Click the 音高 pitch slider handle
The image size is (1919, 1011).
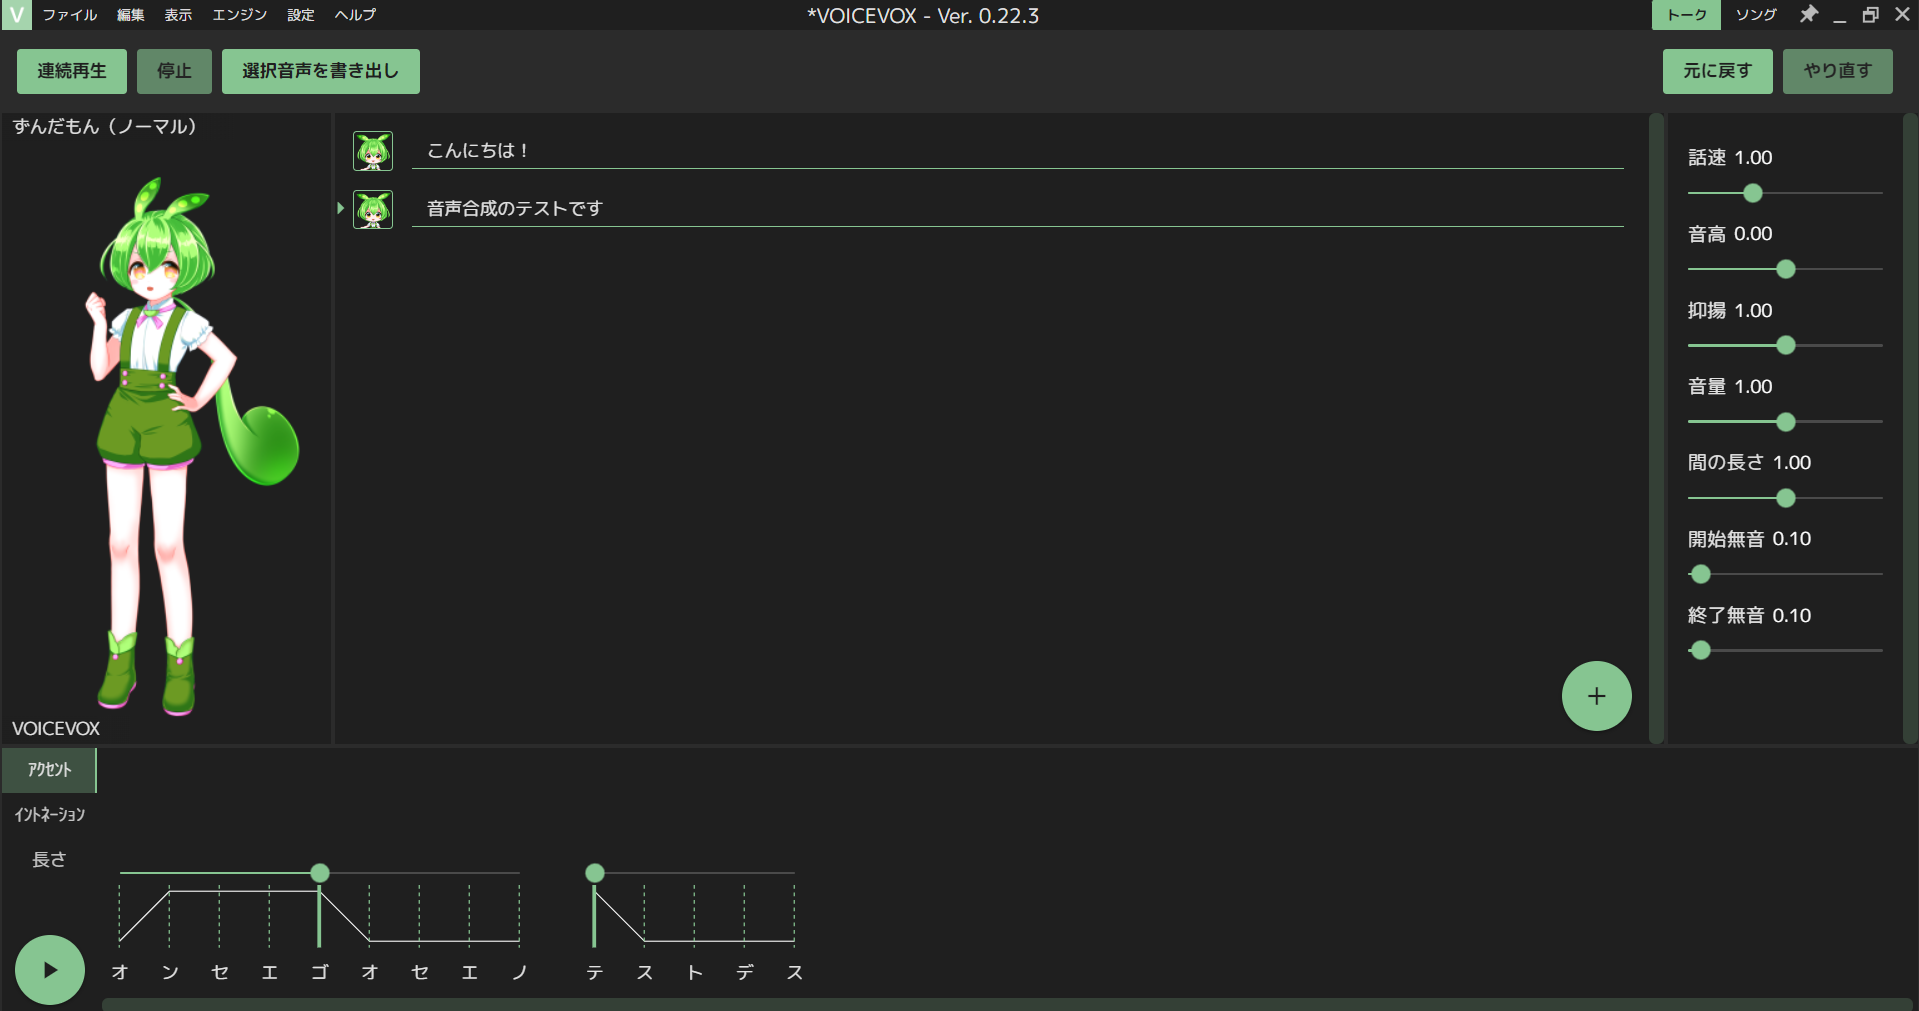1785,269
